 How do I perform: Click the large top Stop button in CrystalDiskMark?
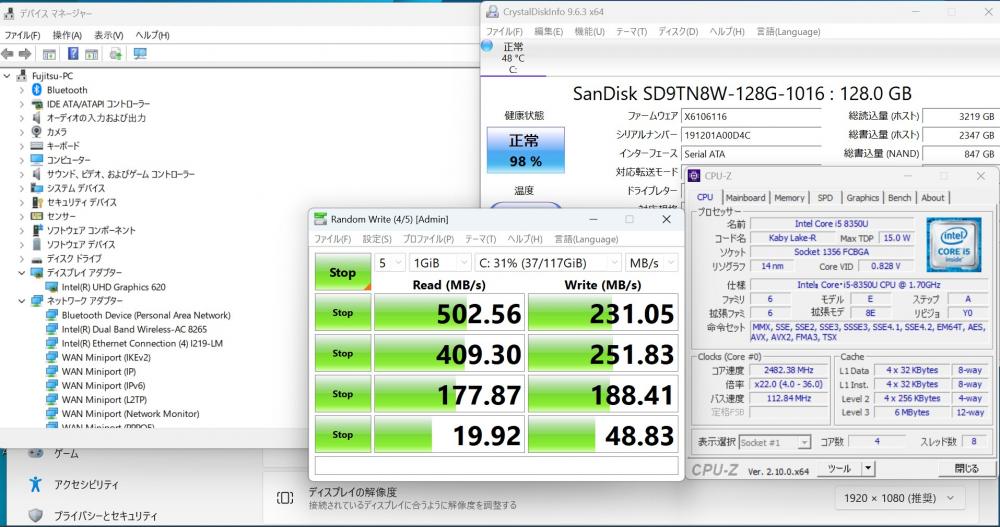tap(342, 272)
